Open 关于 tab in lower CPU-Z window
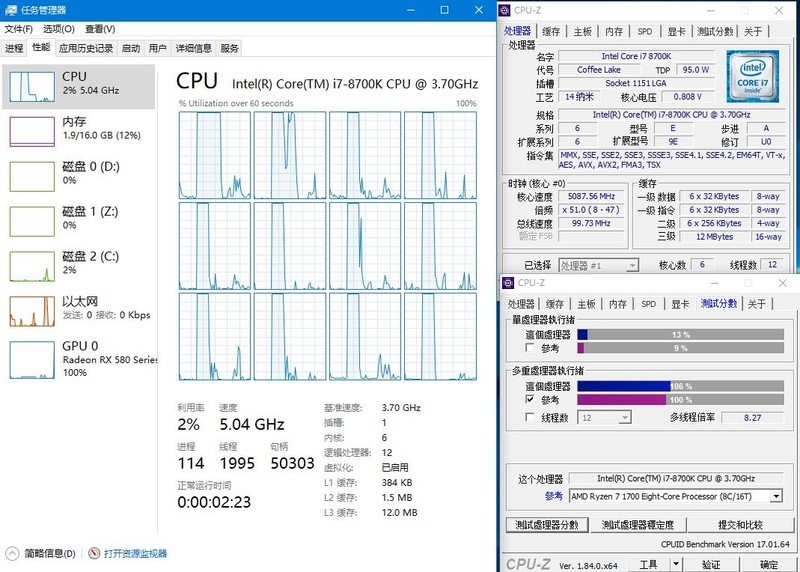Image resolution: width=800 pixels, height=572 pixels. point(757,304)
